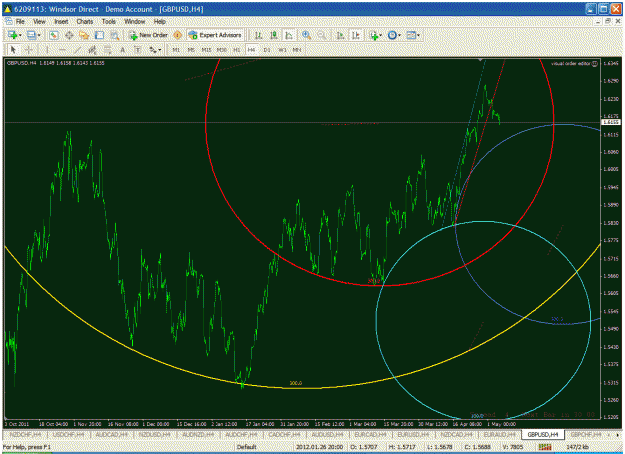625x454 pixels.
Task: Click the connection status bars icon
Action: point(545,447)
